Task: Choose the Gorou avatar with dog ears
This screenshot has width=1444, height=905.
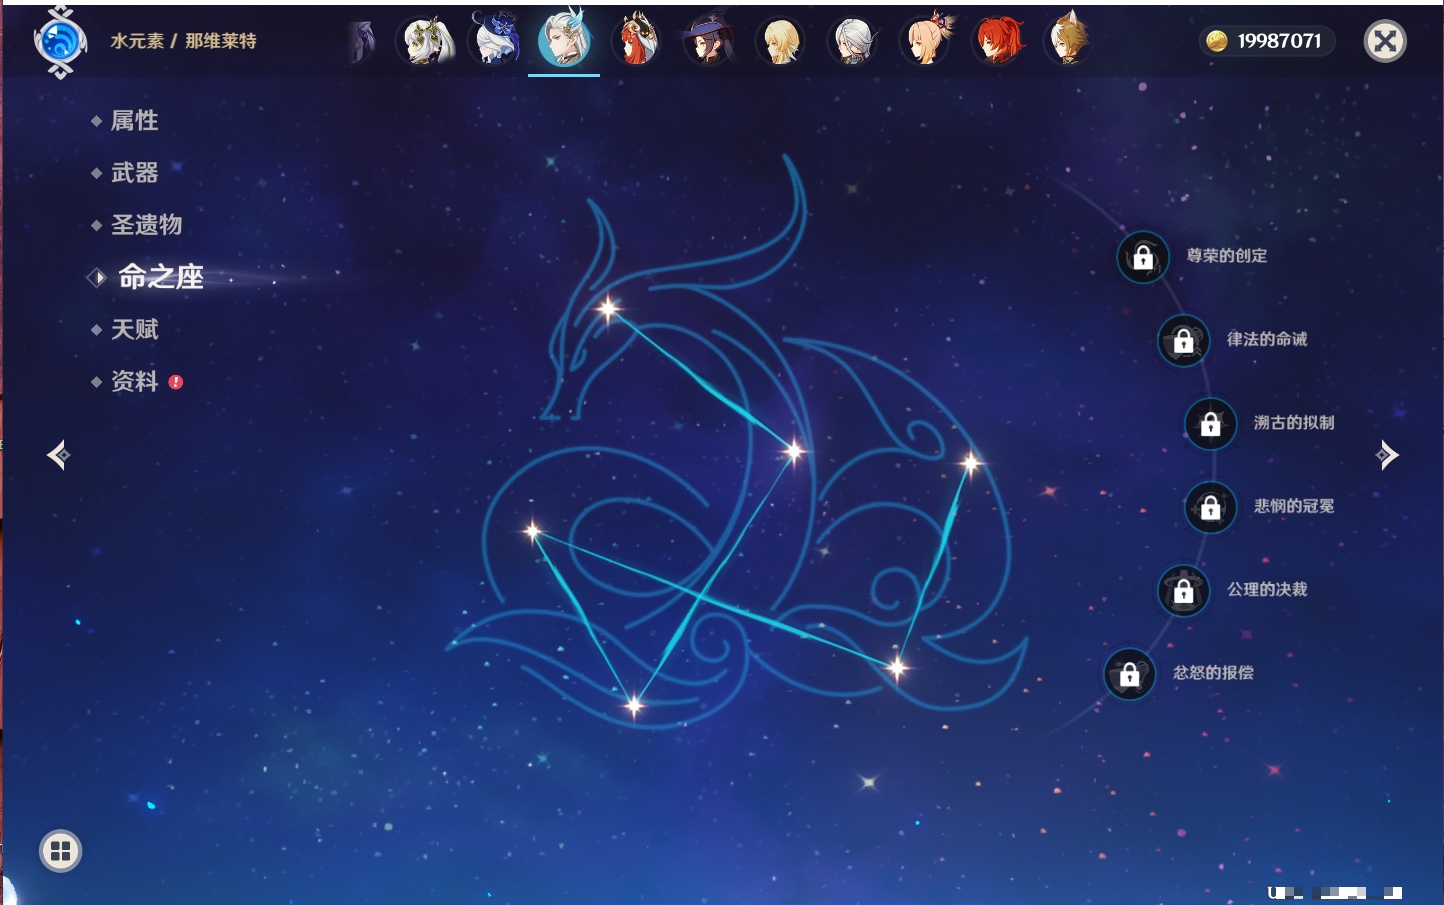Action: pyautogui.click(x=1068, y=41)
